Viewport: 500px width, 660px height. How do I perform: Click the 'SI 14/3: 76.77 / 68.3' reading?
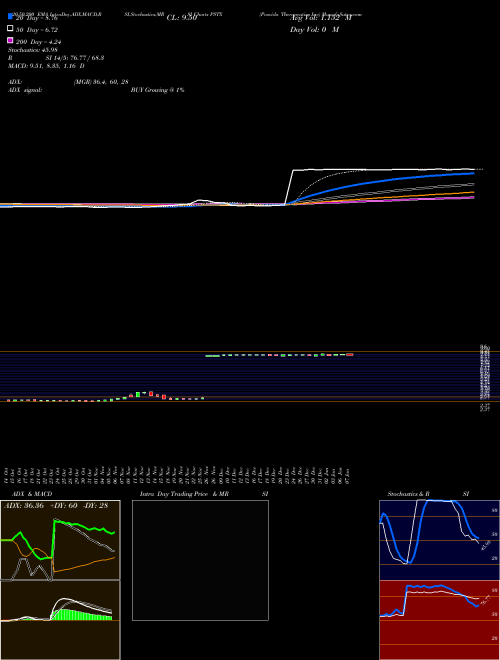click(75, 58)
